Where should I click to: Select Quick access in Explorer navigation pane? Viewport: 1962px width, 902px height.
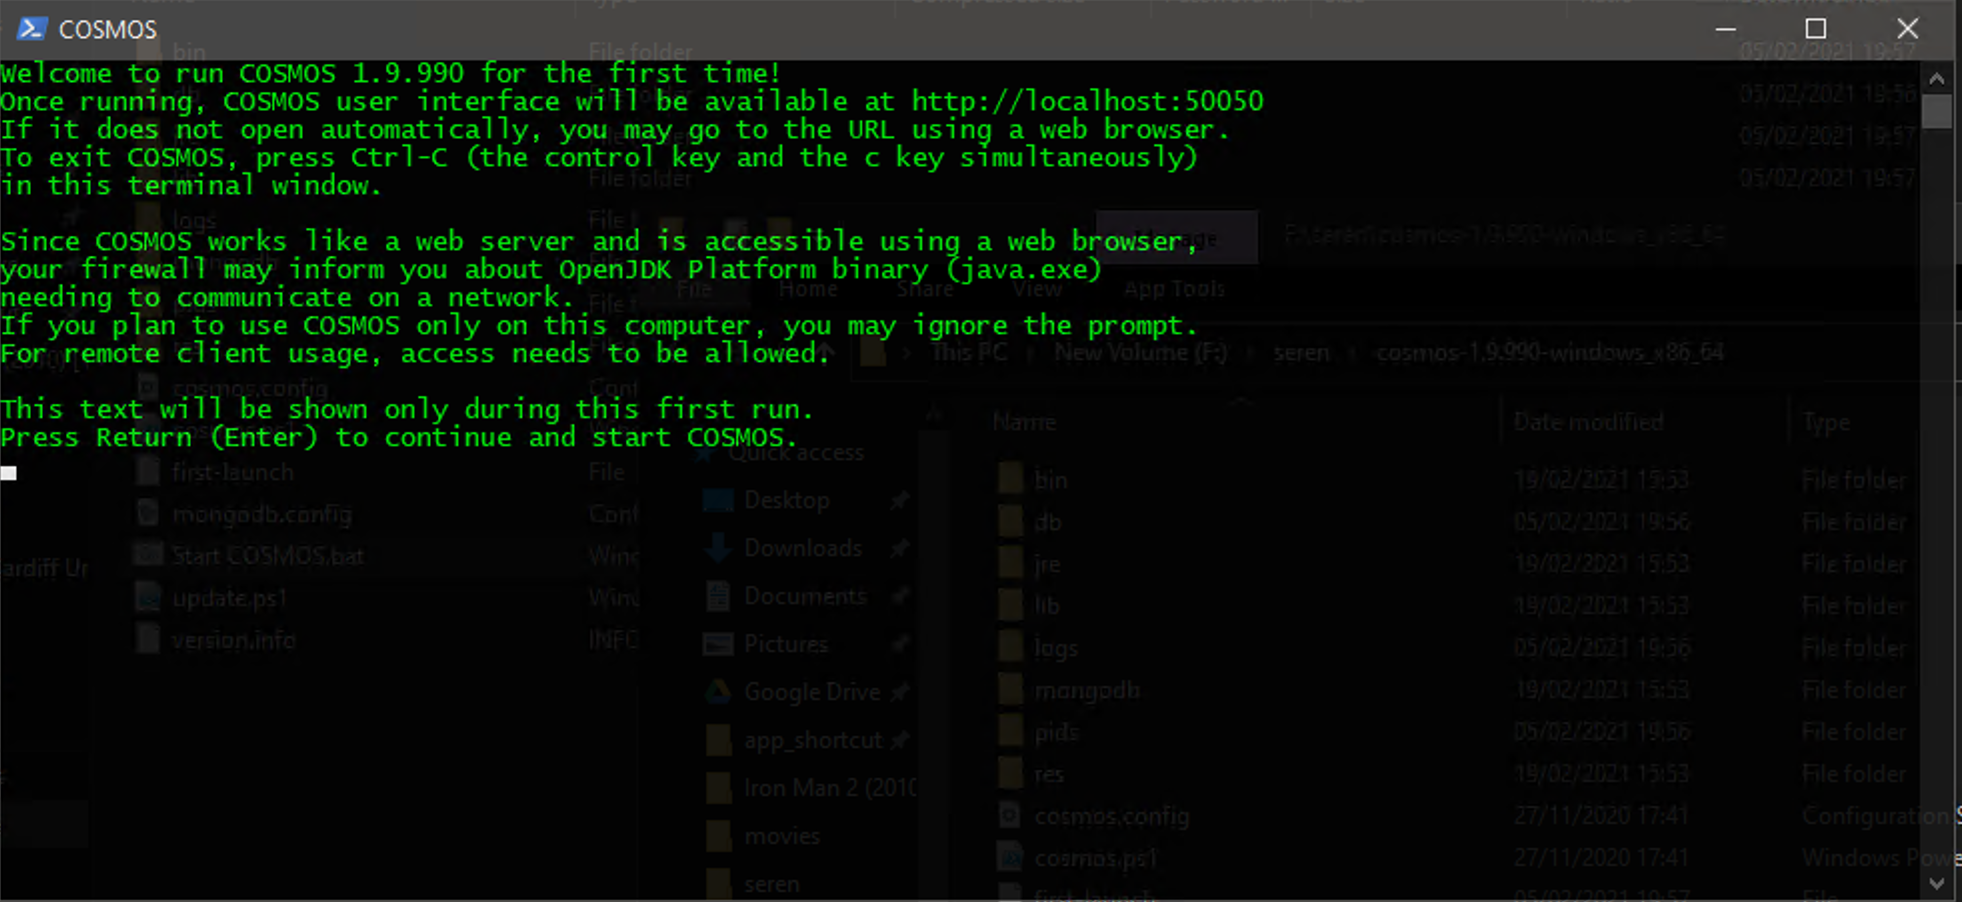point(796,452)
